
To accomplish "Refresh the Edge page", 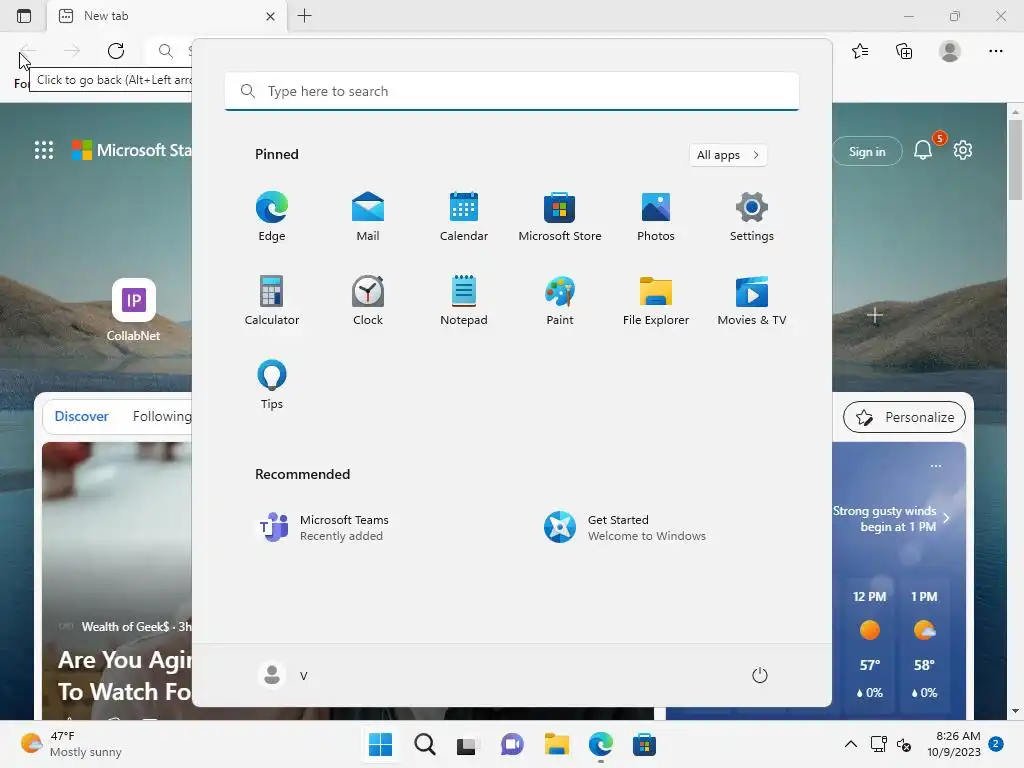I will pyautogui.click(x=116, y=51).
